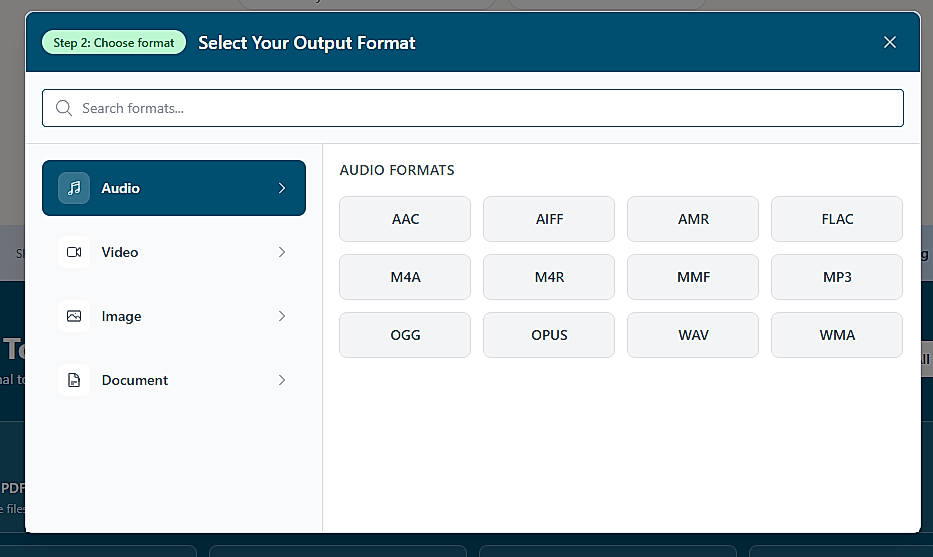
Task: Select the Document file icon
Action: pyautogui.click(x=74, y=380)
